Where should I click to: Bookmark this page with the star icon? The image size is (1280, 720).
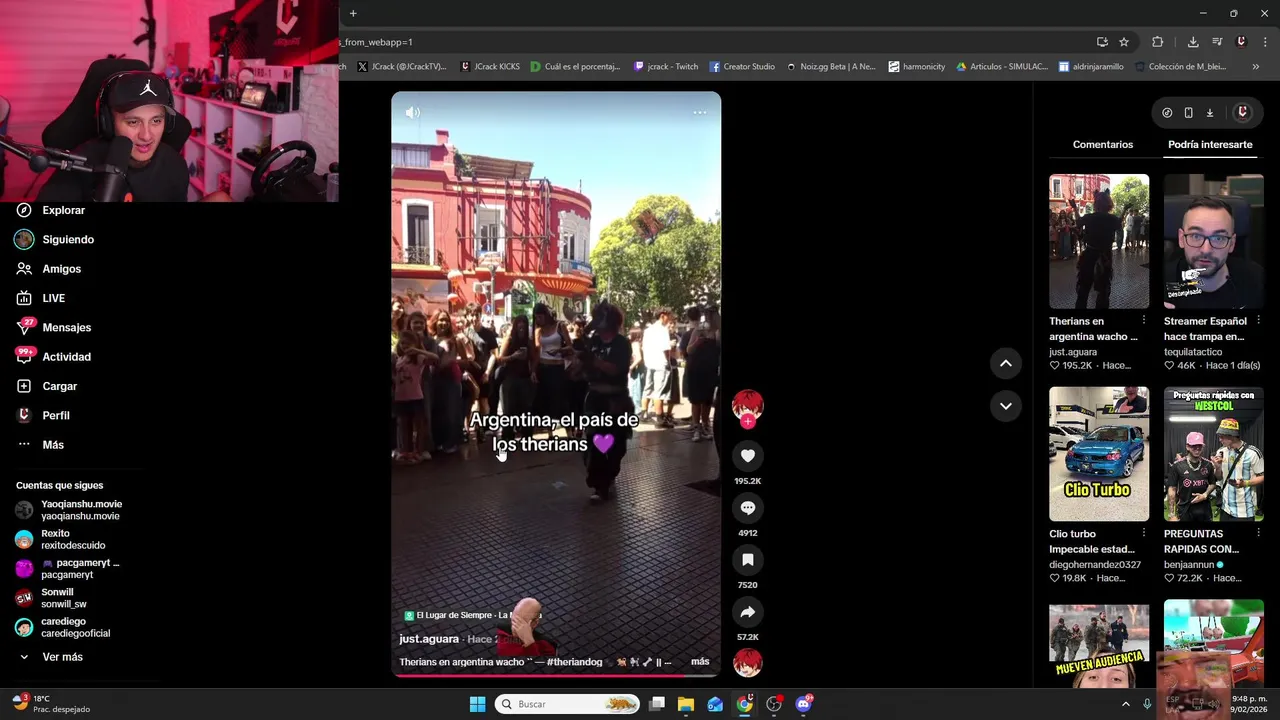click(x=1124, y=42)
